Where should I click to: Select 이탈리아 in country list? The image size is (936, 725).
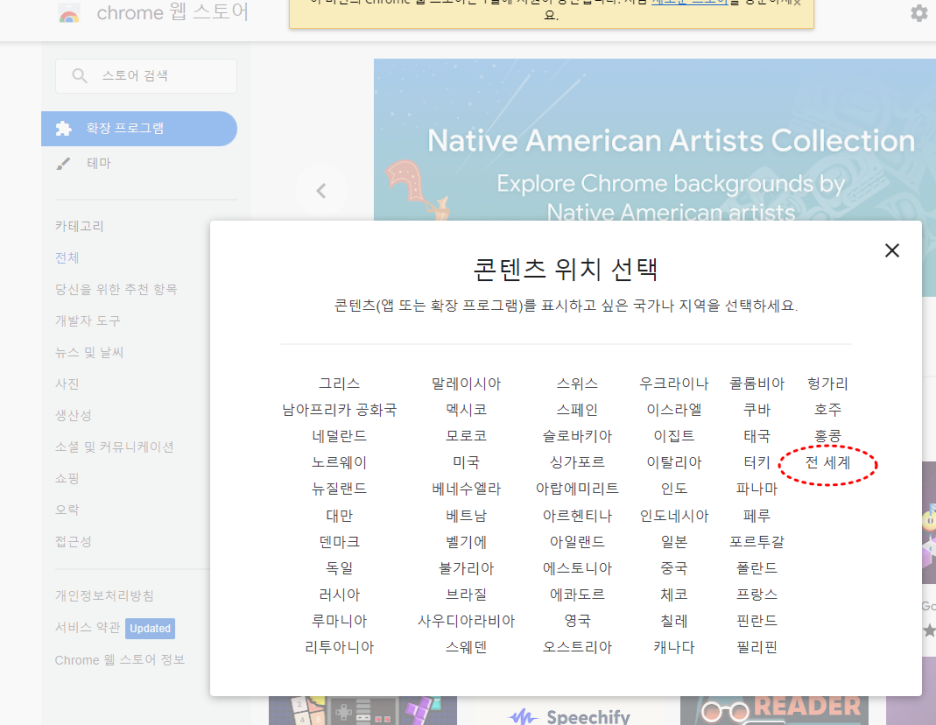coord(674,462)
